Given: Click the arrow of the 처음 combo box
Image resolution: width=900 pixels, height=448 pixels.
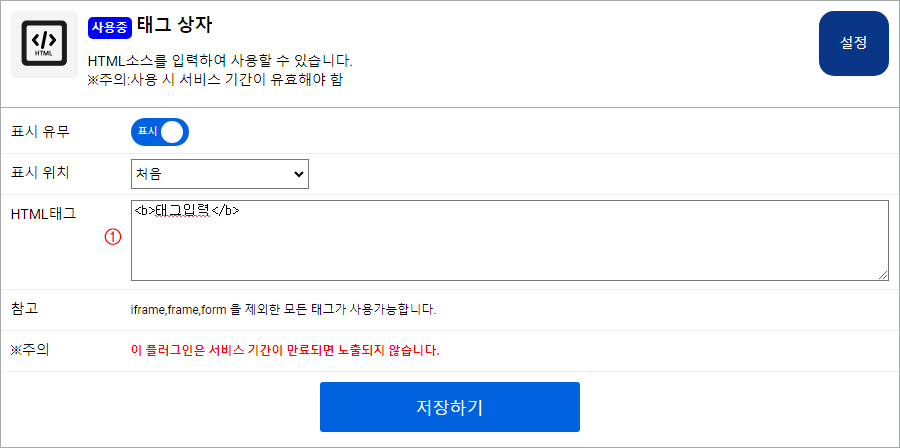Looking at the screenshot, I should pos(298,174).
